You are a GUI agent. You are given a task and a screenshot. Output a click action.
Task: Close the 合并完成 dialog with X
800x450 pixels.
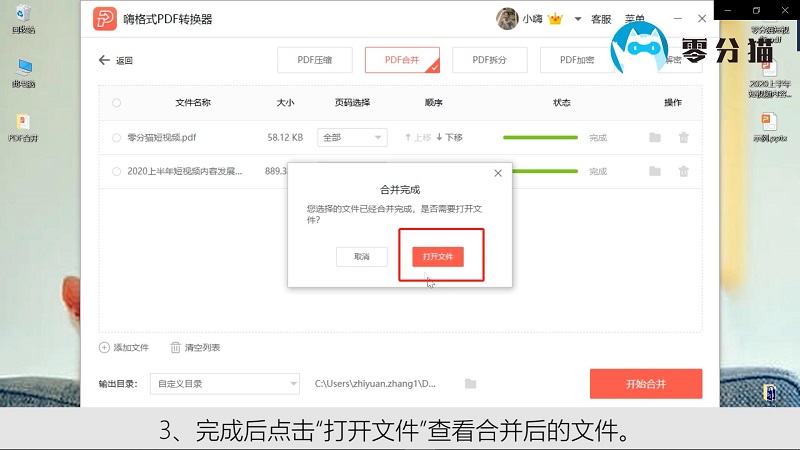coord(498,173)
